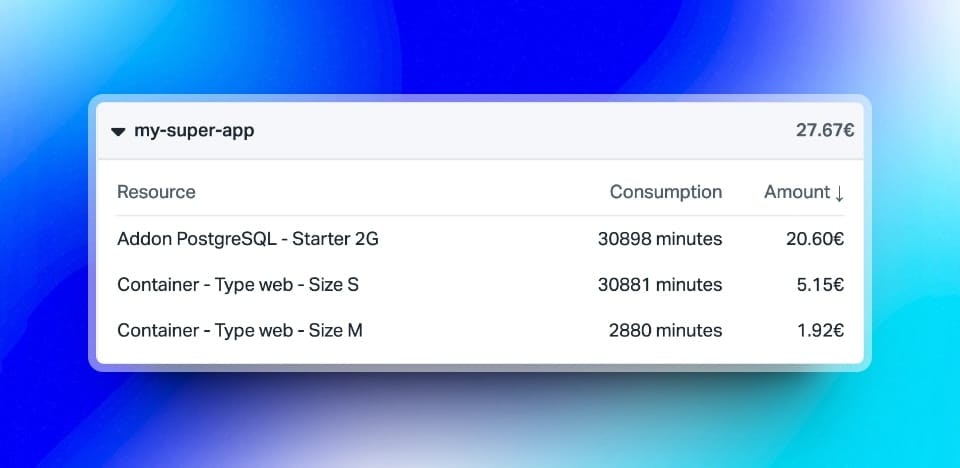Sort by the Consumption column header
This screenshot has width=960, height=468.
(x=666, y=192)
